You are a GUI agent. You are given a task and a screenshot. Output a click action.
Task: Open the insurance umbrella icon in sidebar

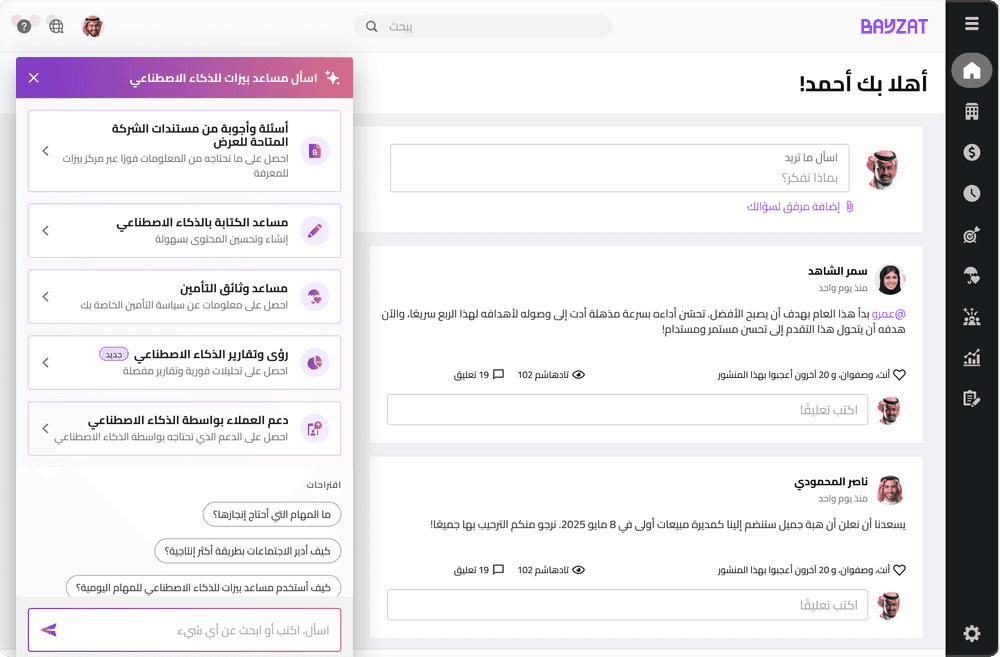(970, 275)
